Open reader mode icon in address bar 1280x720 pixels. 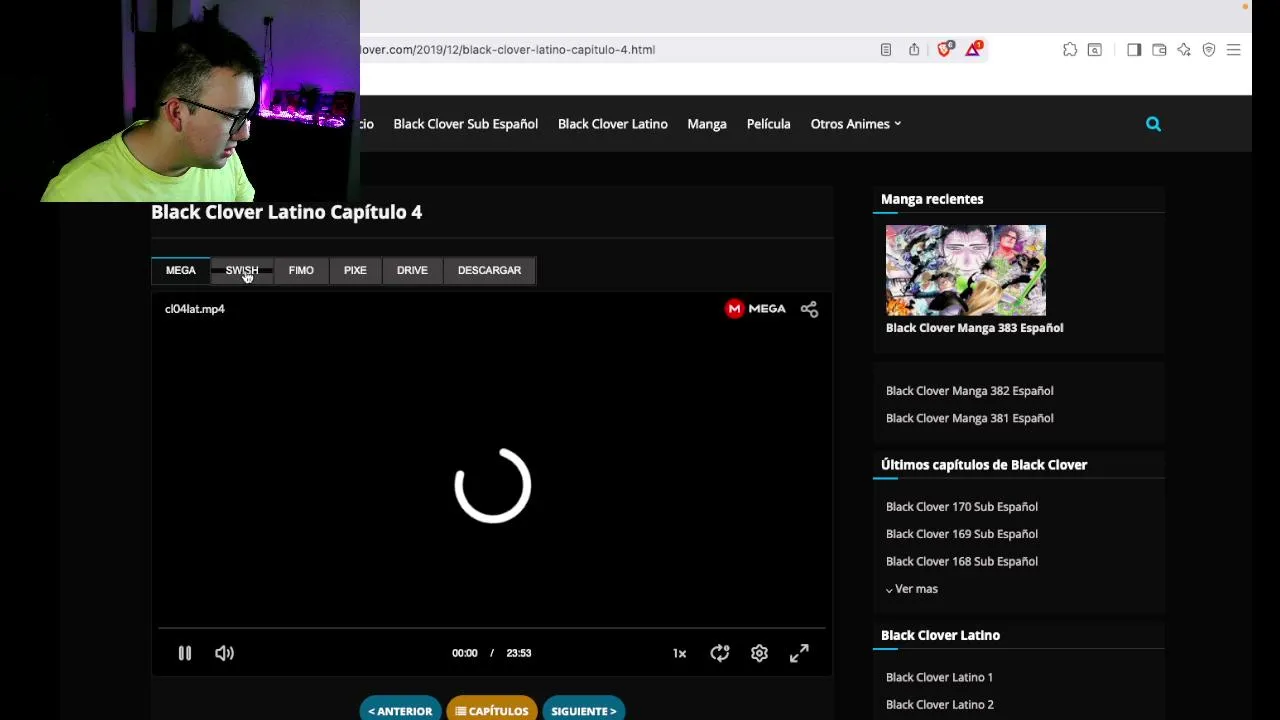[886, 49]
